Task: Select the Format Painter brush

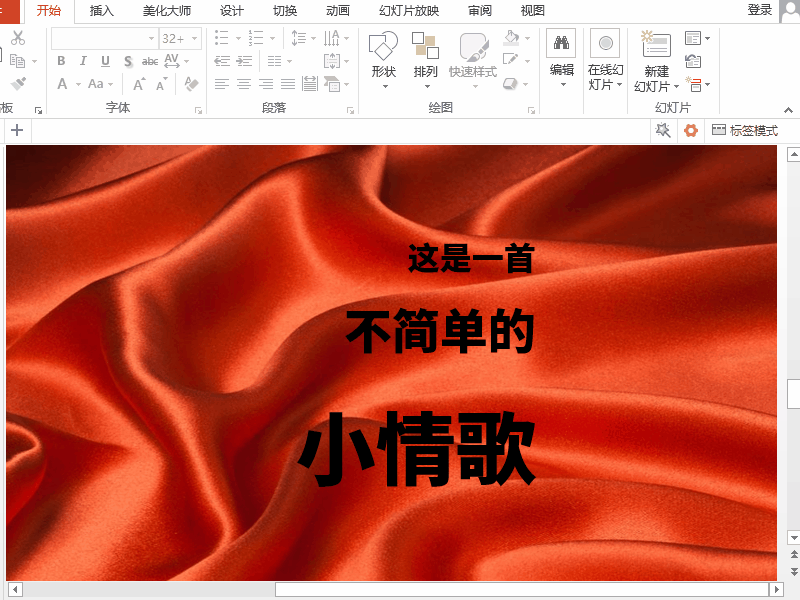Action: [x=18, y=84]
